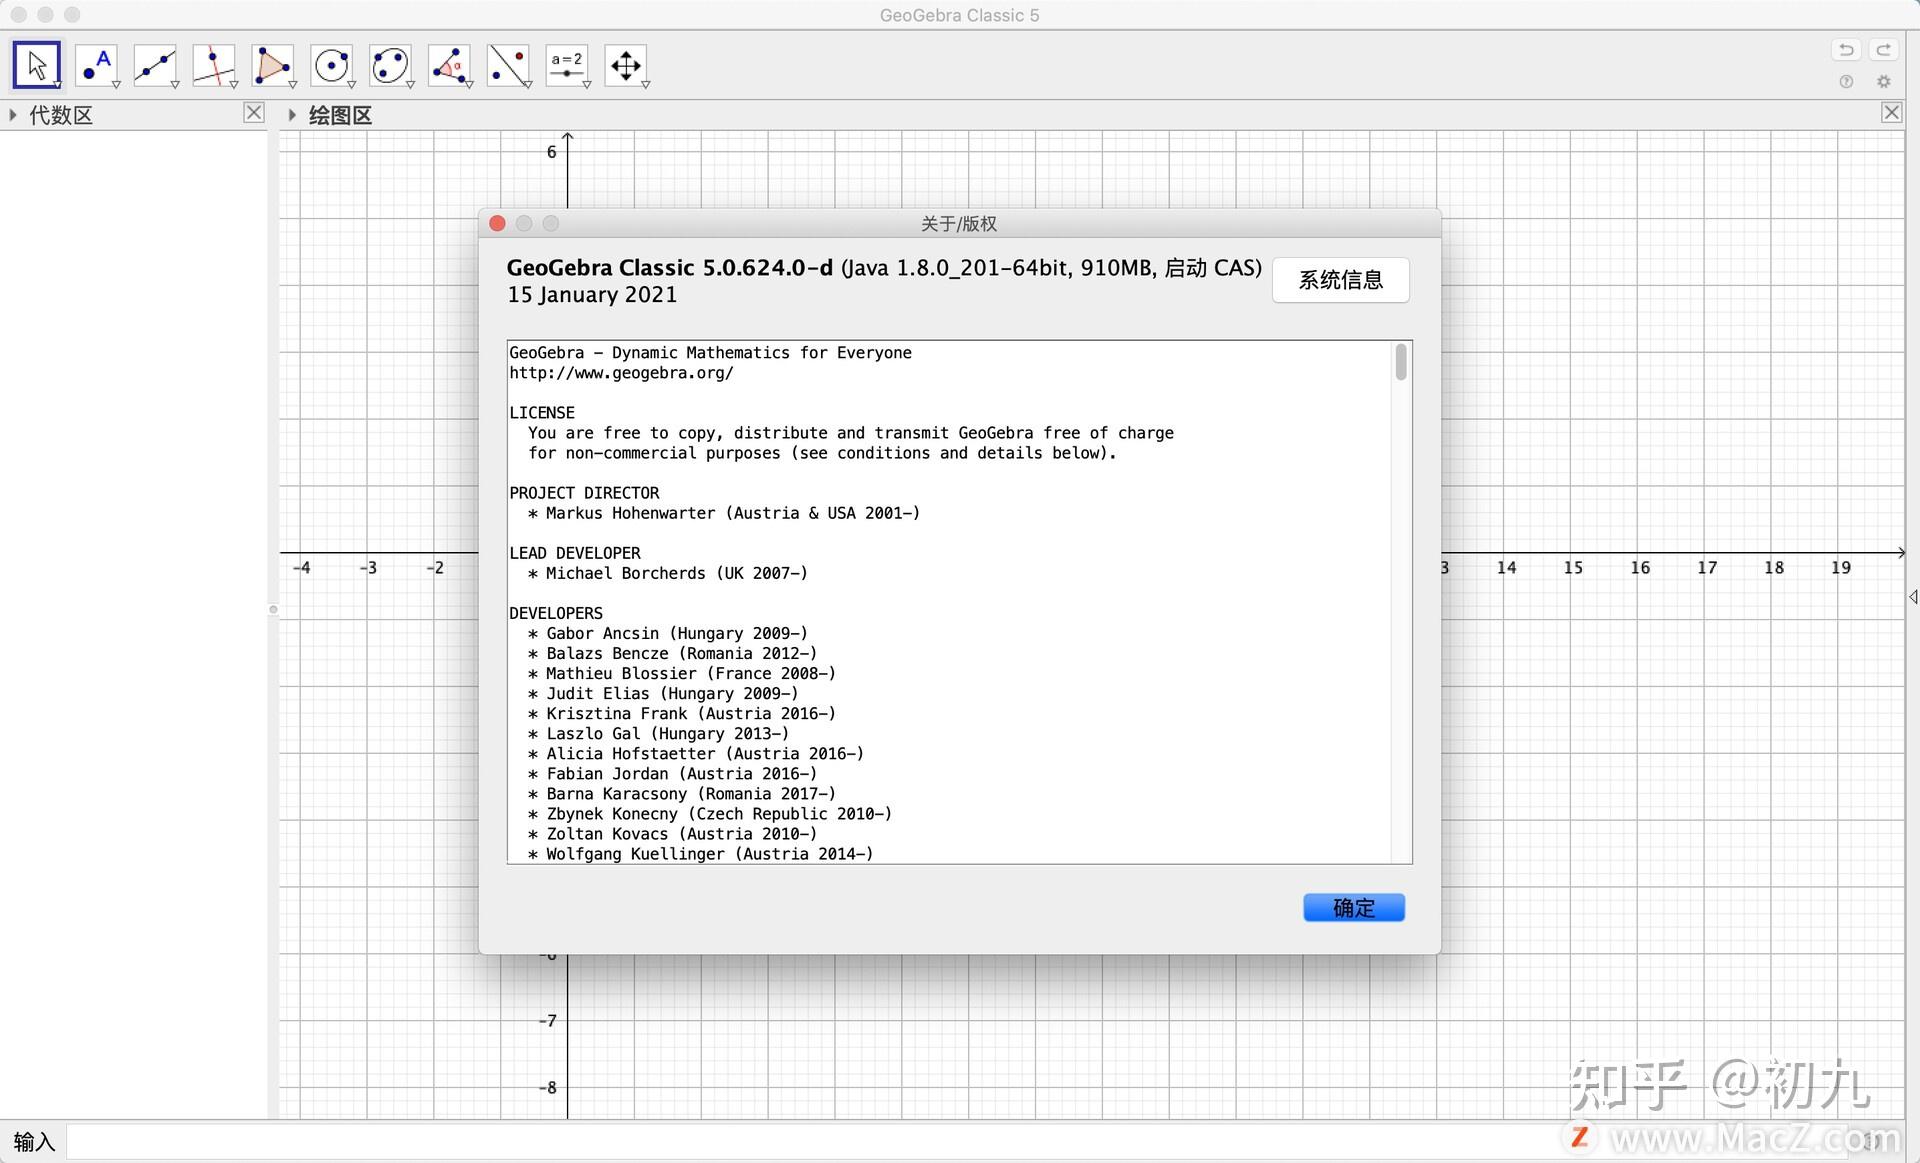
Task: Click the Markus Hohenwarter line
Action: [x=724, y=513]
